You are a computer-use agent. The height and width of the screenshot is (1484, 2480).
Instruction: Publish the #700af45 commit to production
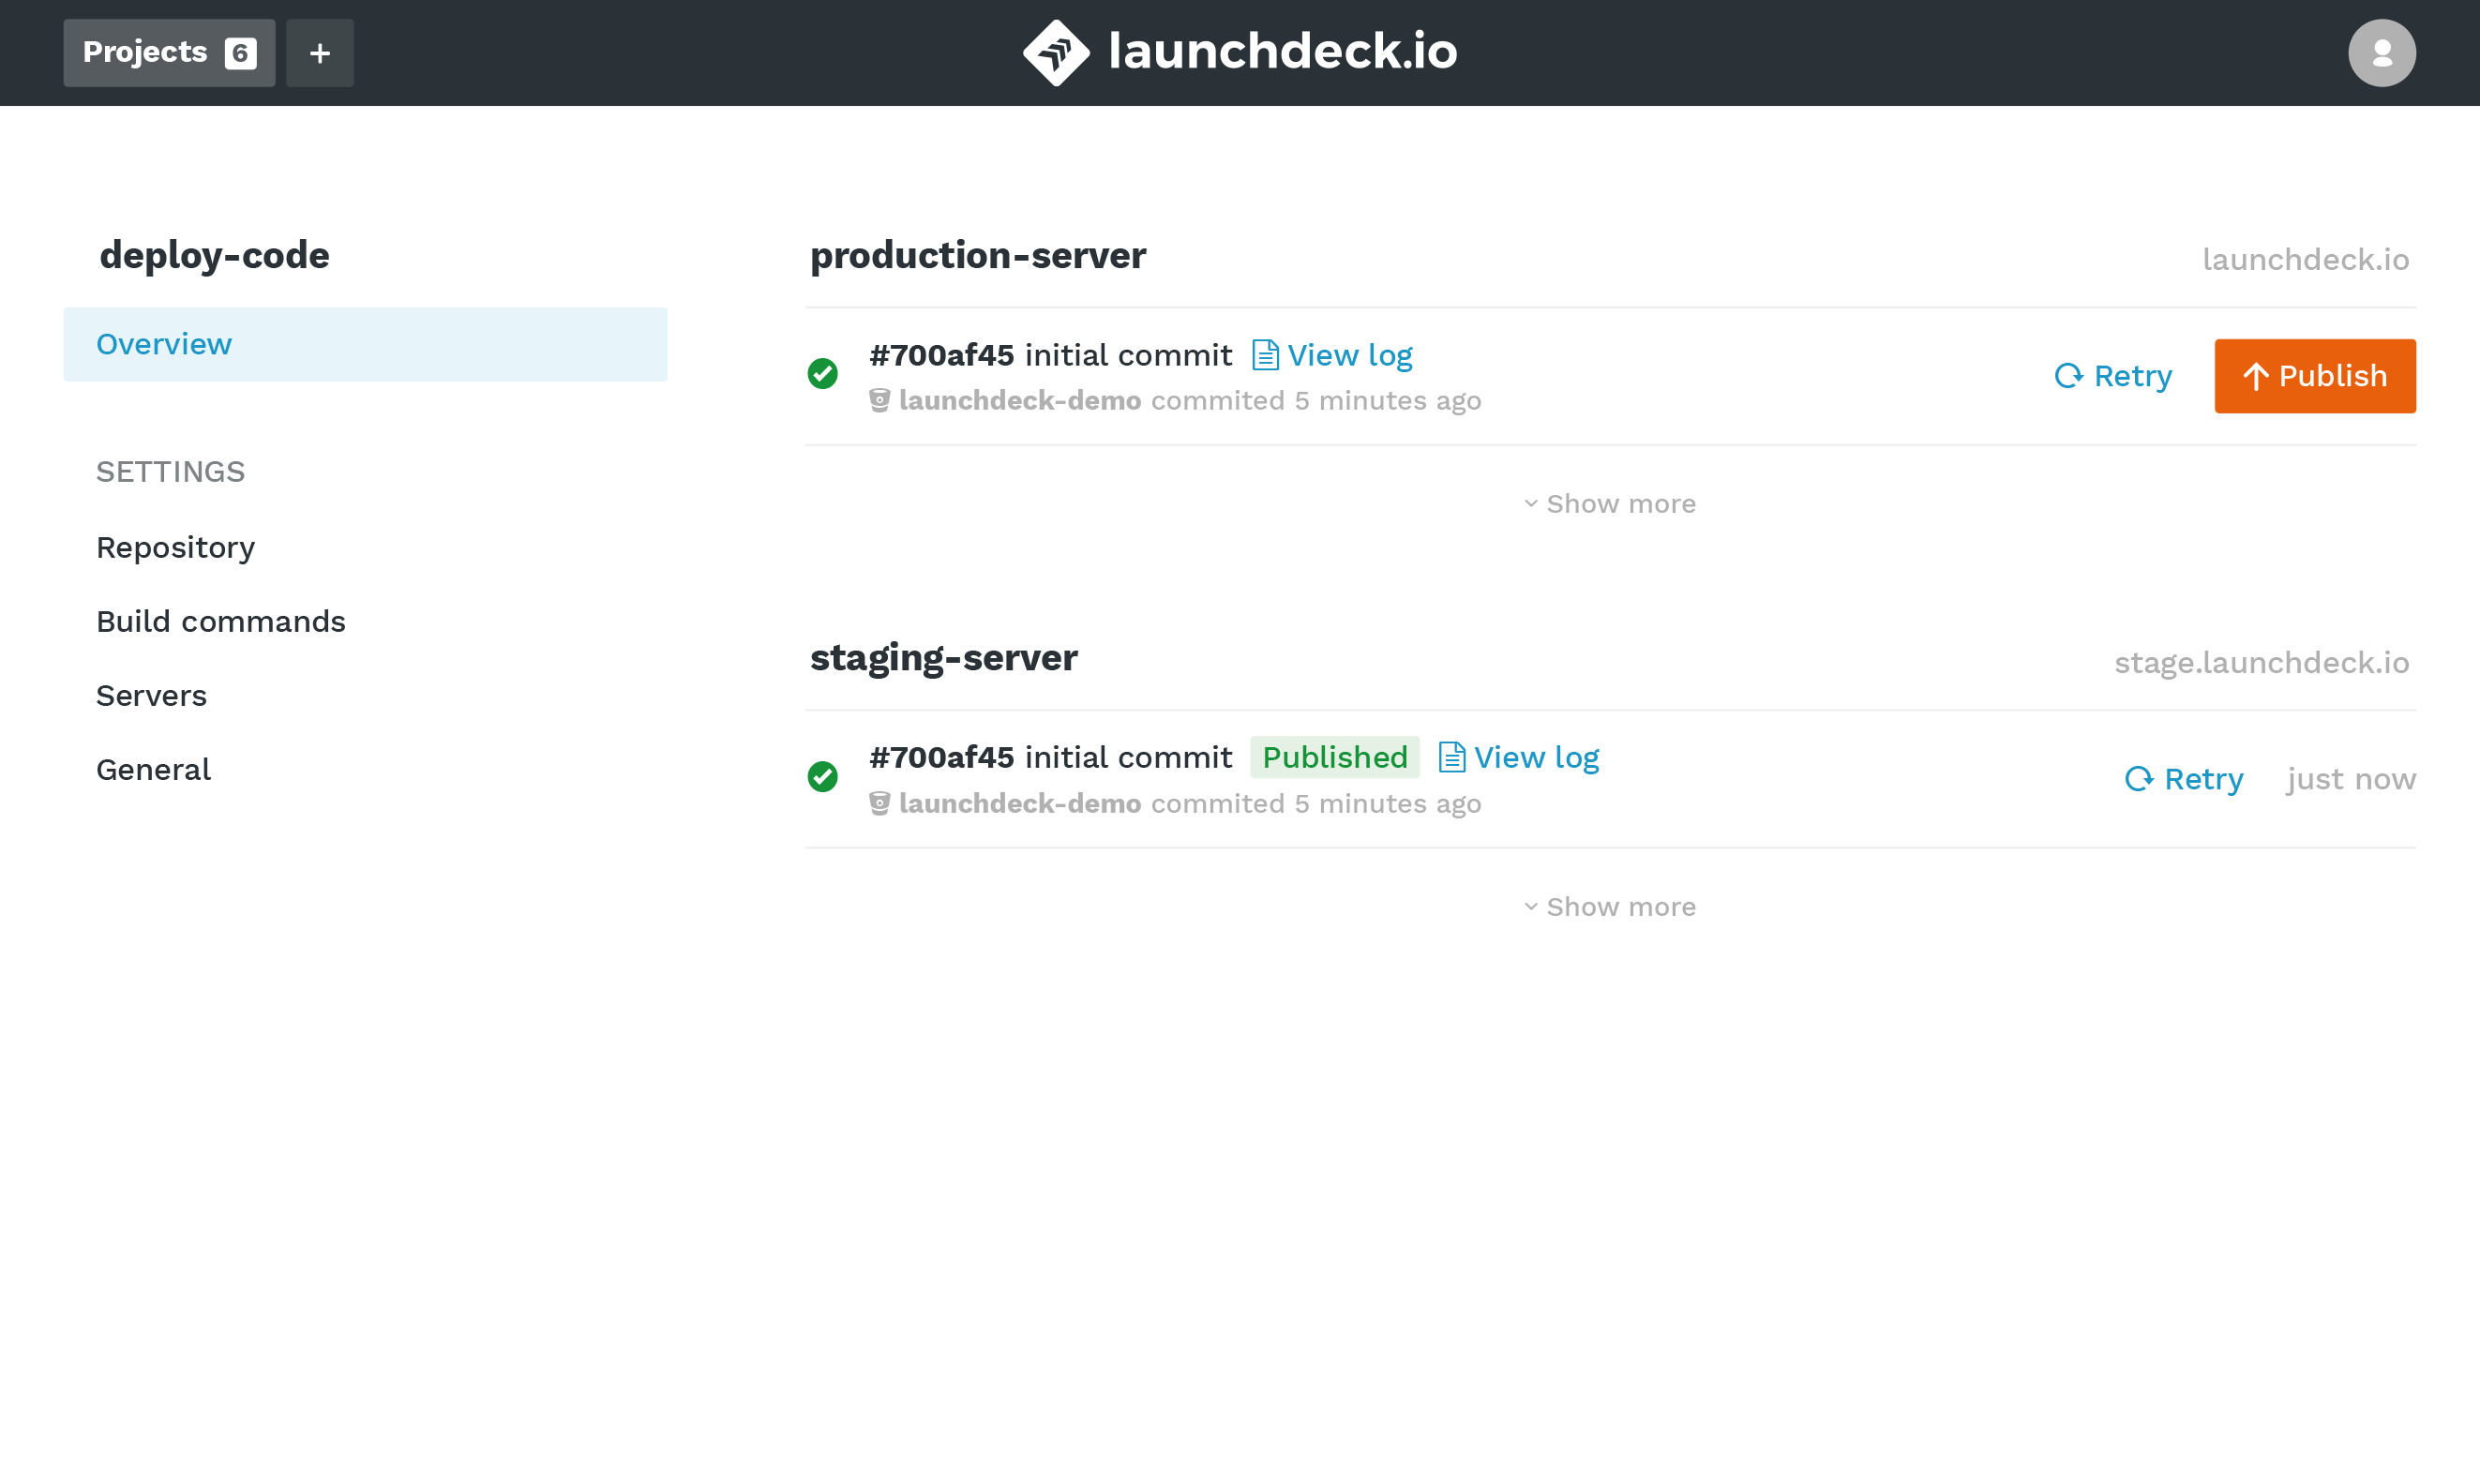[2314, 376]
